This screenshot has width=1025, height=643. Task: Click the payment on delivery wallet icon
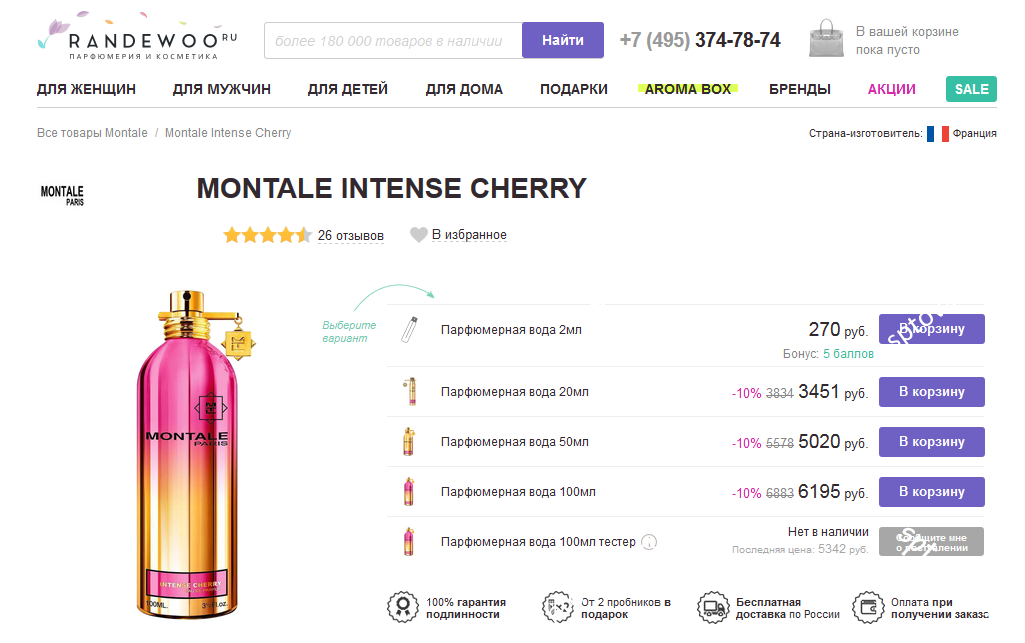[868, 608]
